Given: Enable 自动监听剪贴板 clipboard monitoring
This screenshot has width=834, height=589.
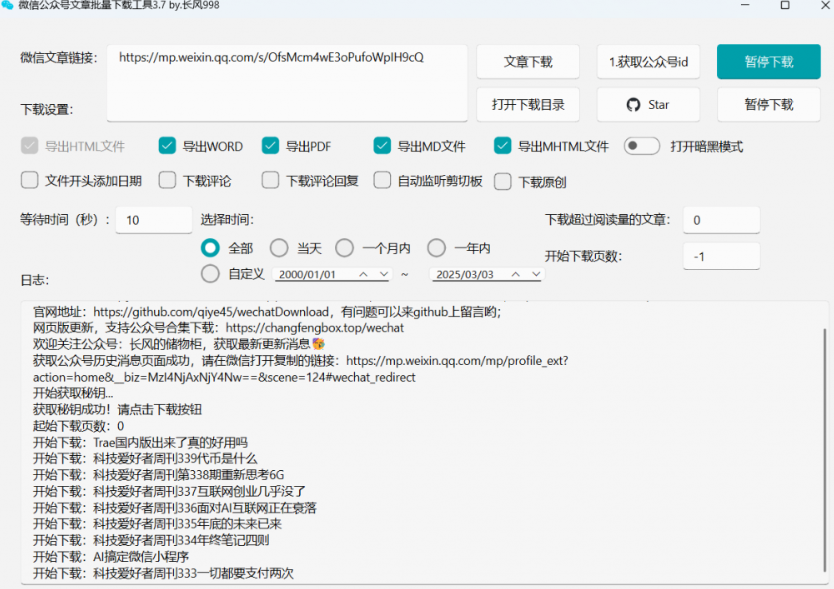Looking at the screenshot, I should (381, 180).
